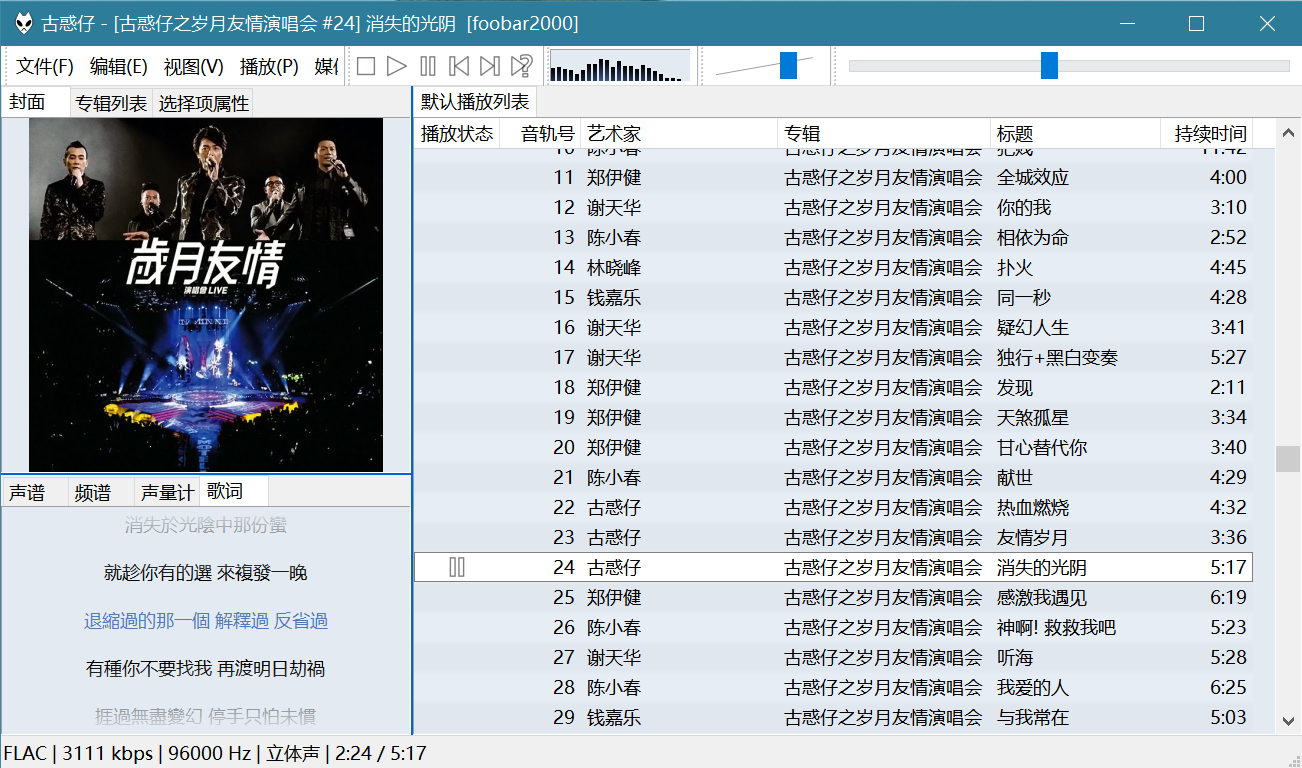Click the FLAC status bar text
This screenshot has height=768, width=1302.
click(25, 753)
